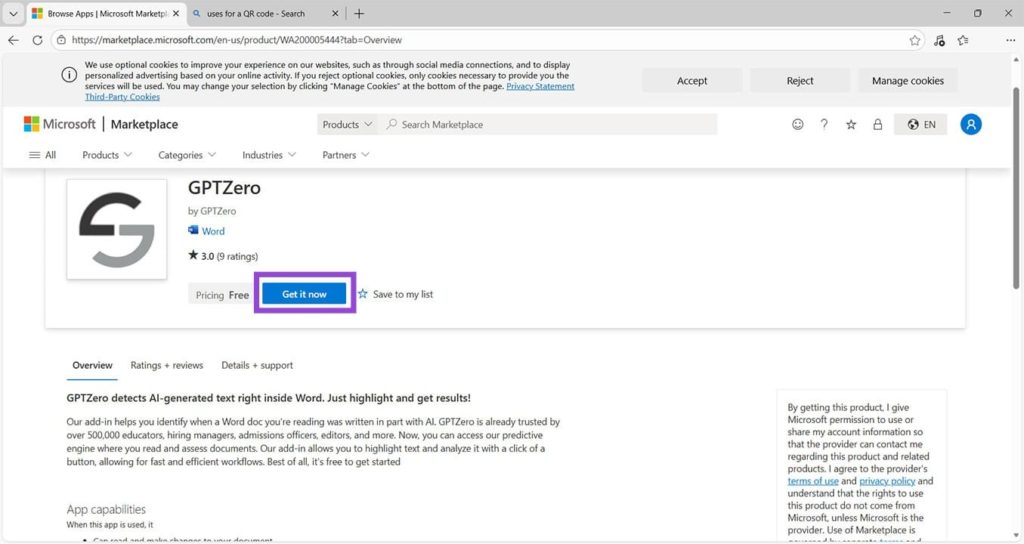Screen dimensions: 1024x544
Task: Expand the Products navigation menu
Action: (x=106, y=155)
